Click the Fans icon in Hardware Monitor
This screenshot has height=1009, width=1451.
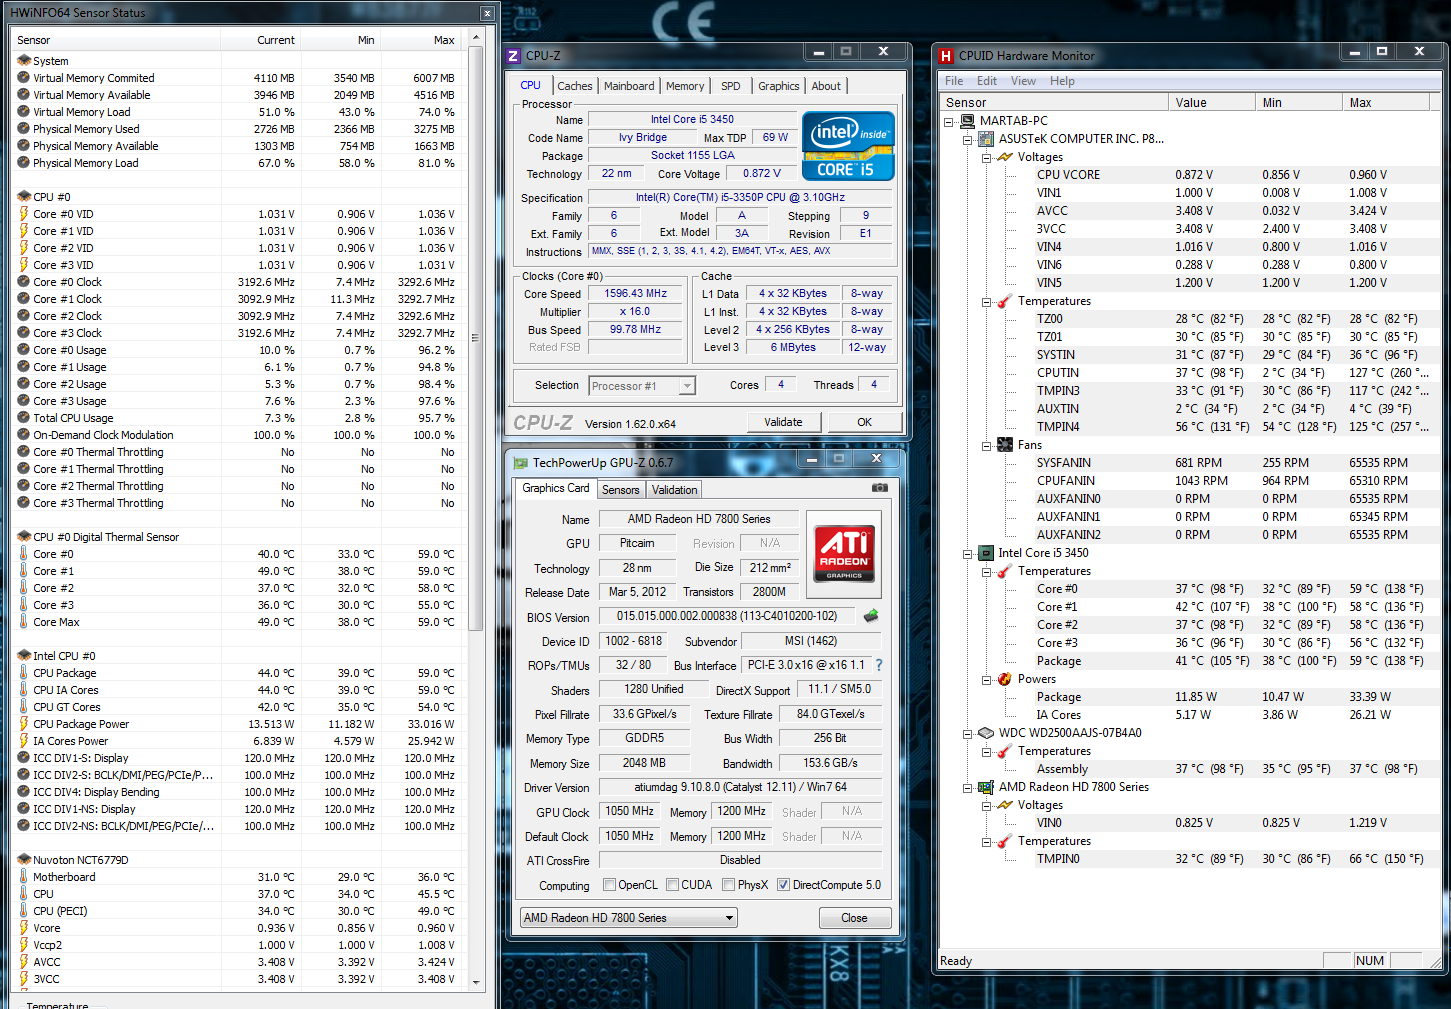point(1005,445)
